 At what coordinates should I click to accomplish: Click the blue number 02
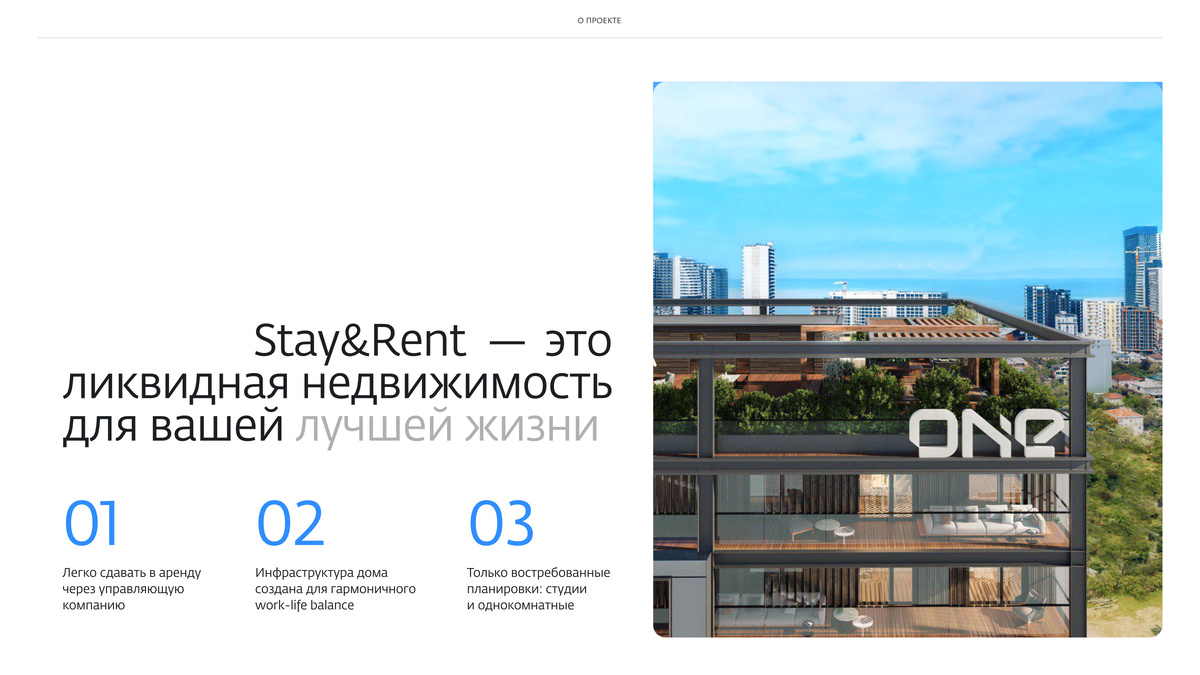[x=291, y=522]
